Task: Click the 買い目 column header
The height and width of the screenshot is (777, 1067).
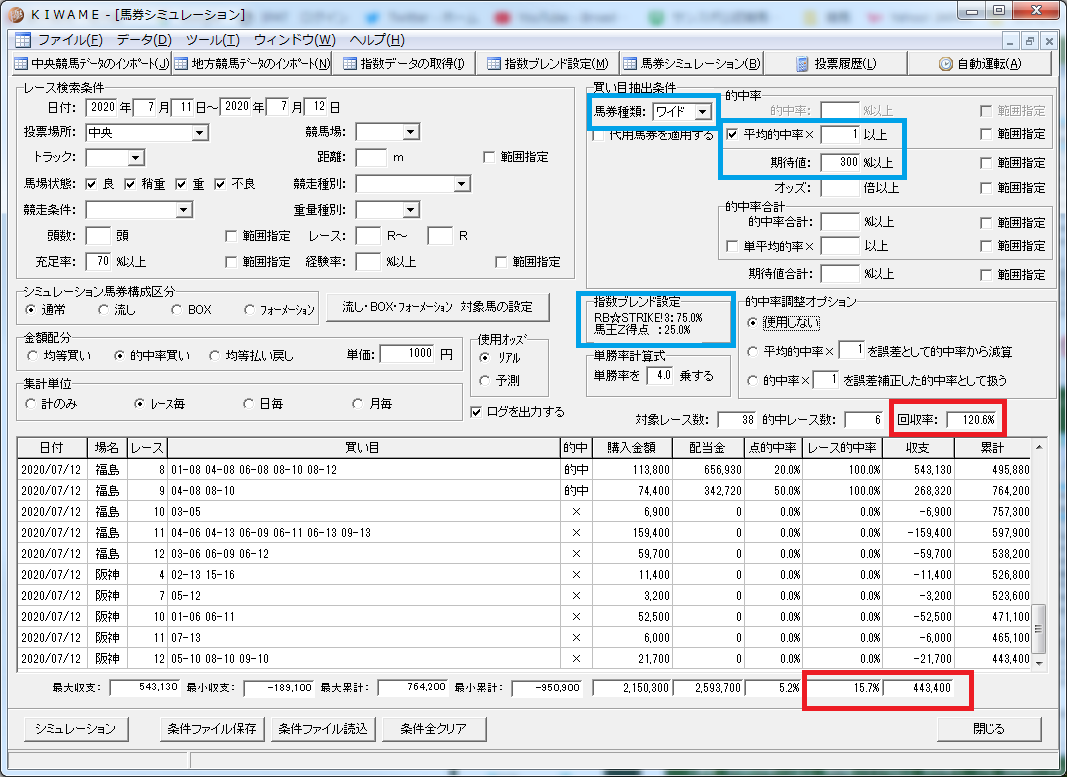Action: pos(363,448)
